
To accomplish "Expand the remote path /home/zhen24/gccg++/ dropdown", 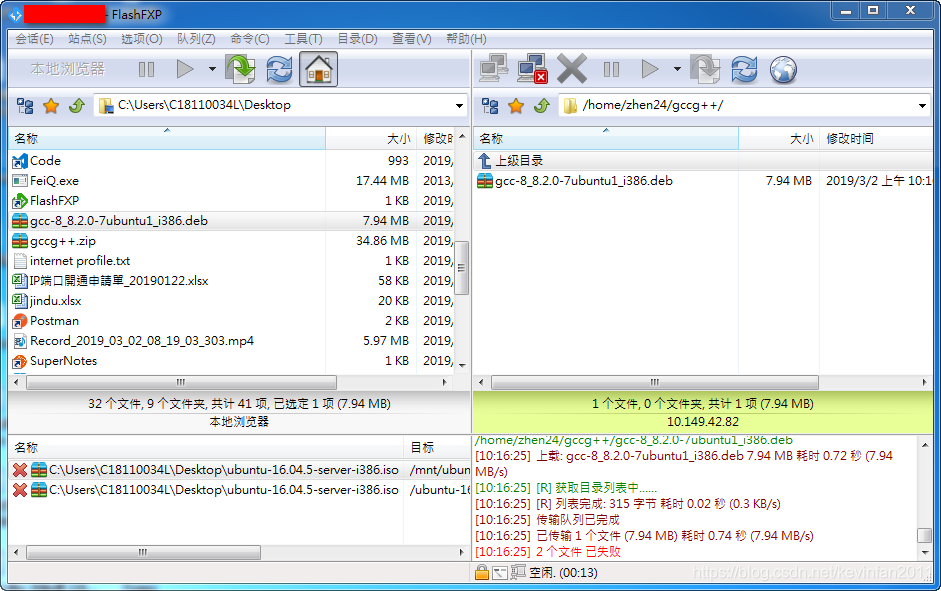I will click(x=922, y=106).
